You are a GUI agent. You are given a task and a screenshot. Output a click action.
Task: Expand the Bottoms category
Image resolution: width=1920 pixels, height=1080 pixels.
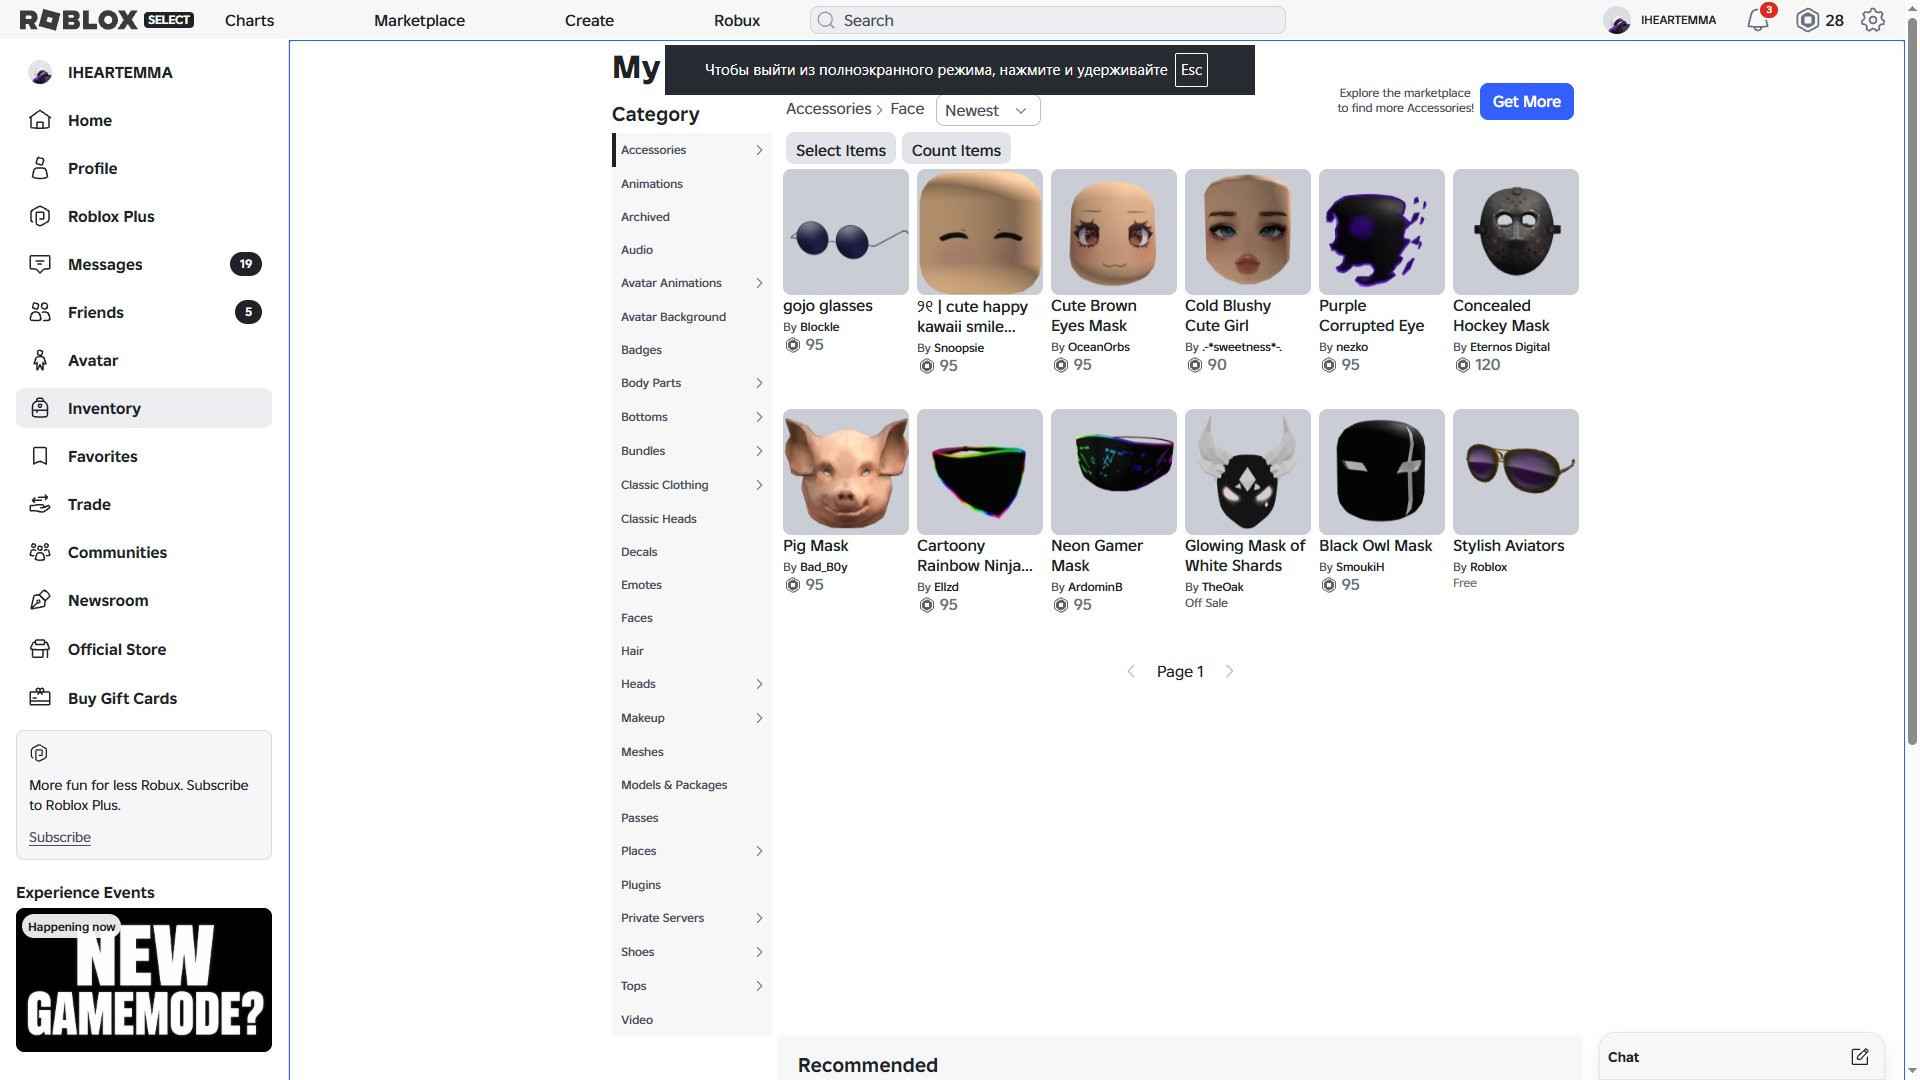click(x=759, y=417)
